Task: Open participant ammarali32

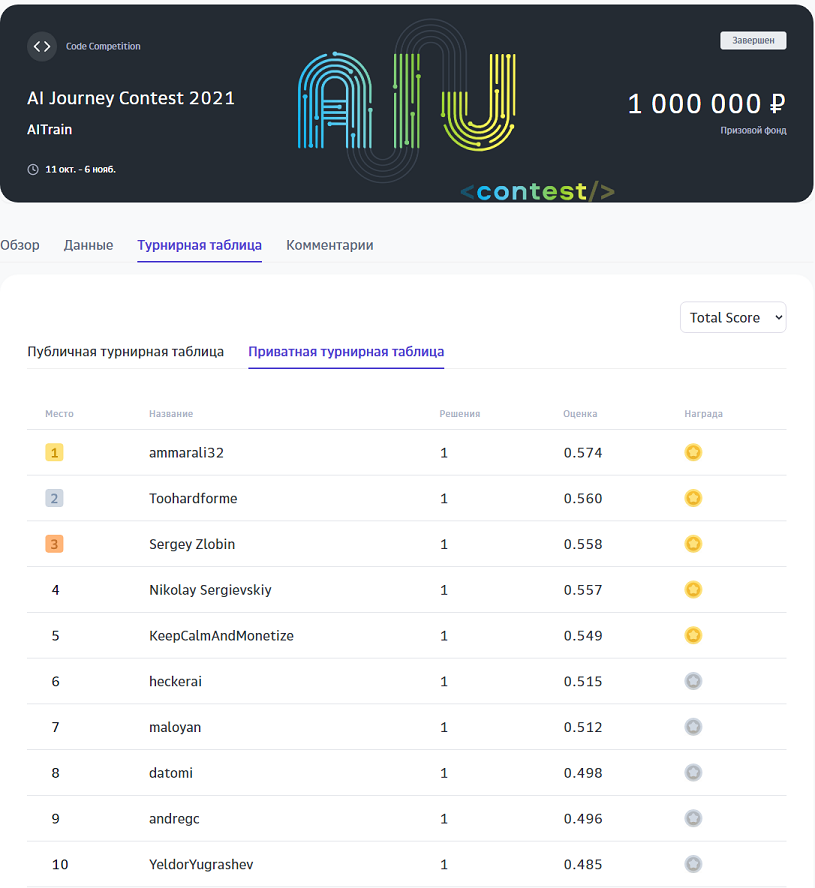Action: click(x=186, y=452)
